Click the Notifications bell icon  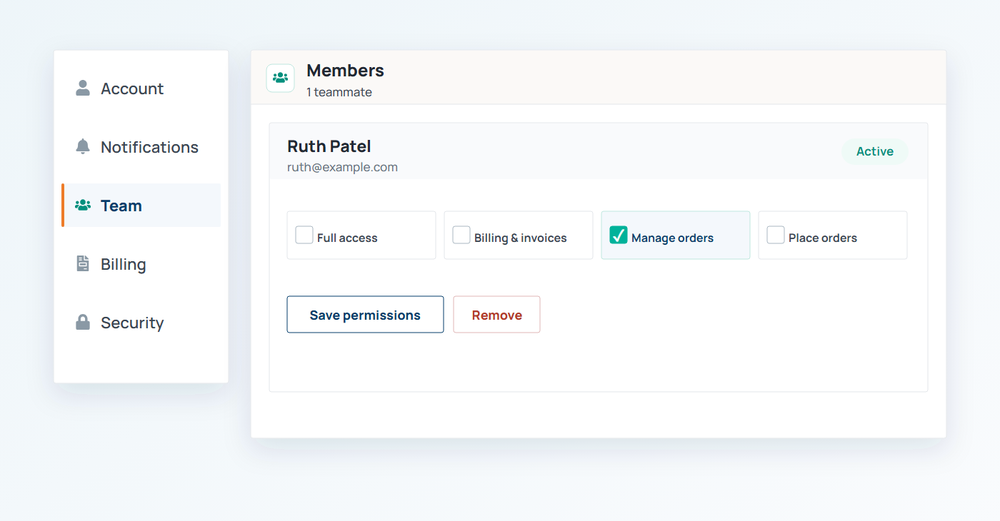83,147
